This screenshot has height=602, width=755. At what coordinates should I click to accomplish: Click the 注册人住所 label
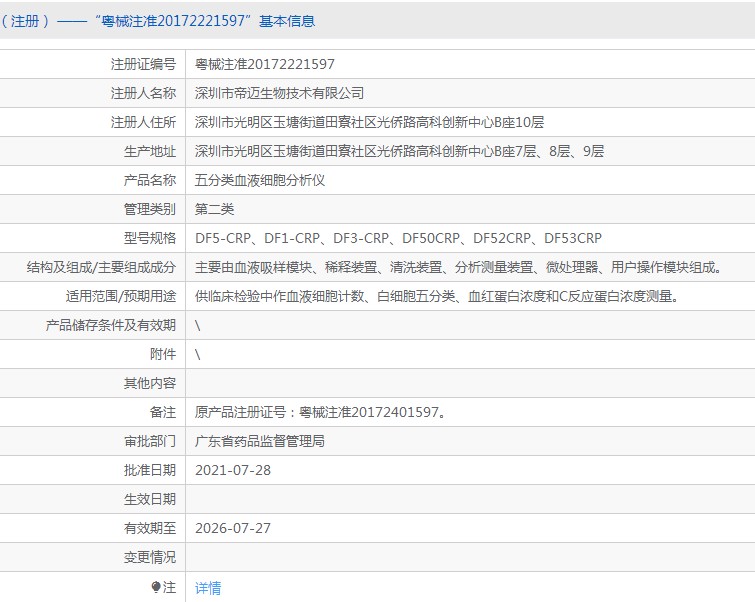(143, 122)
